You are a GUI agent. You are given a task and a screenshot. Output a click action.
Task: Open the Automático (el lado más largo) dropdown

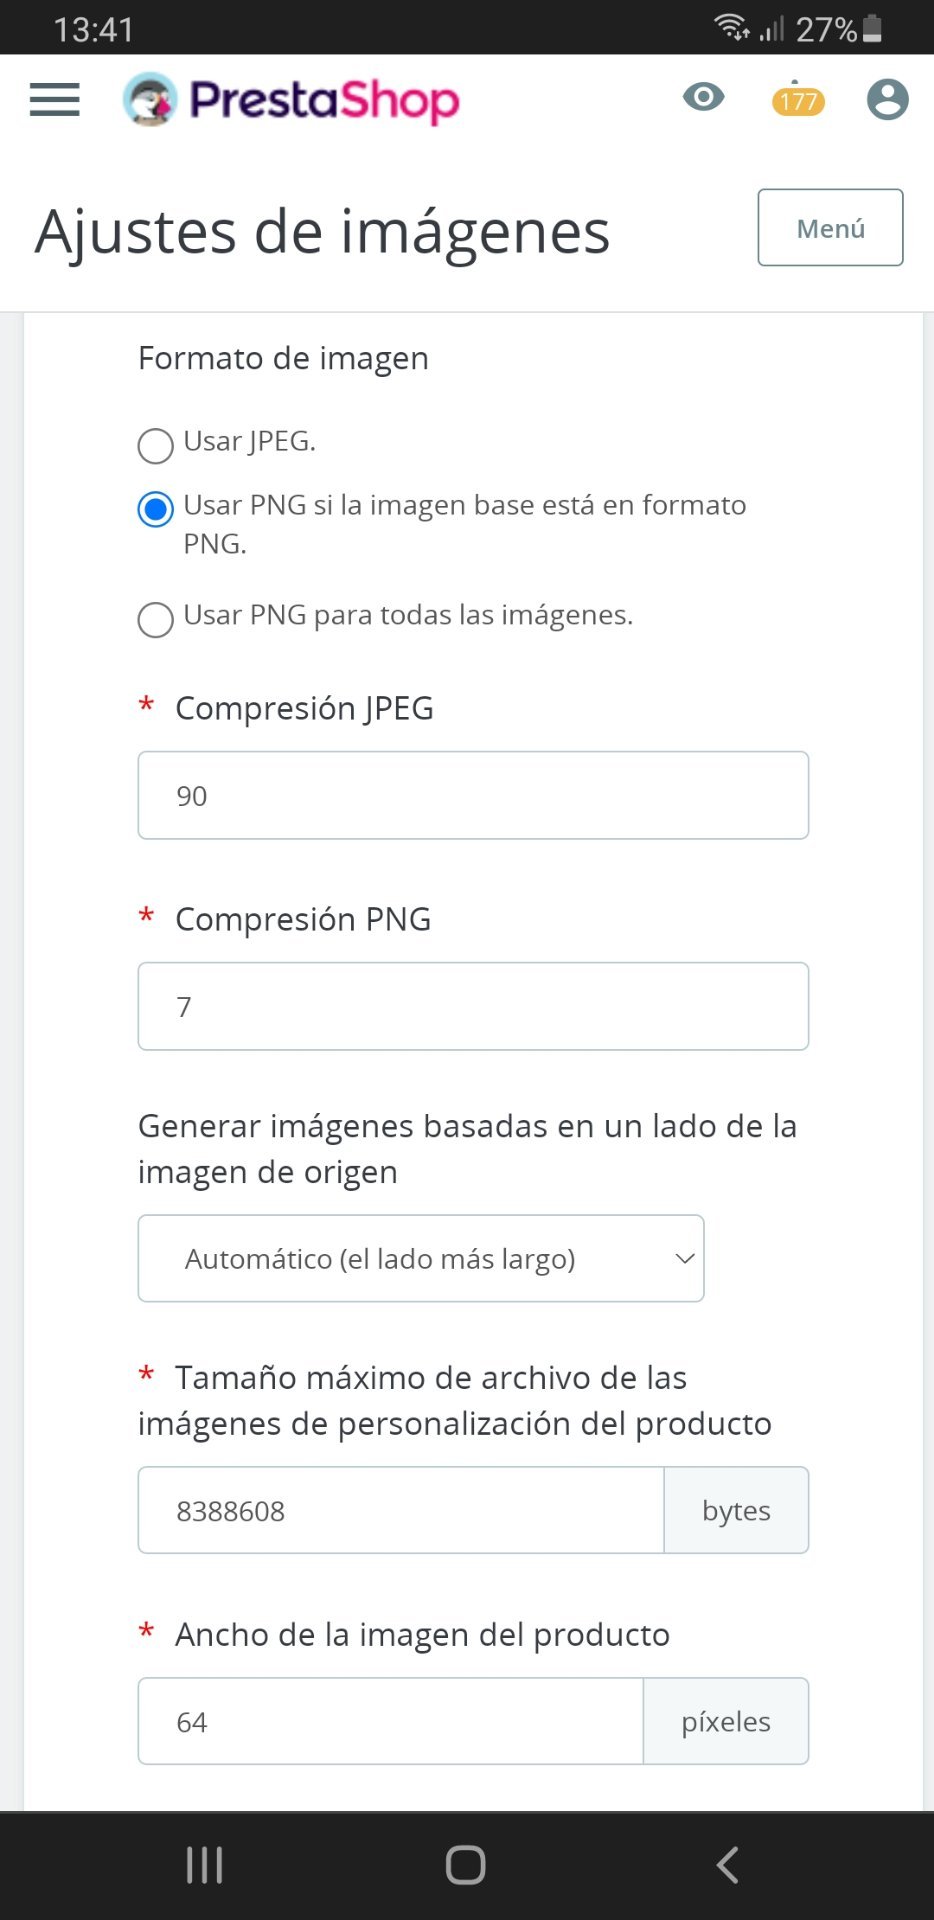point(421,1258)
